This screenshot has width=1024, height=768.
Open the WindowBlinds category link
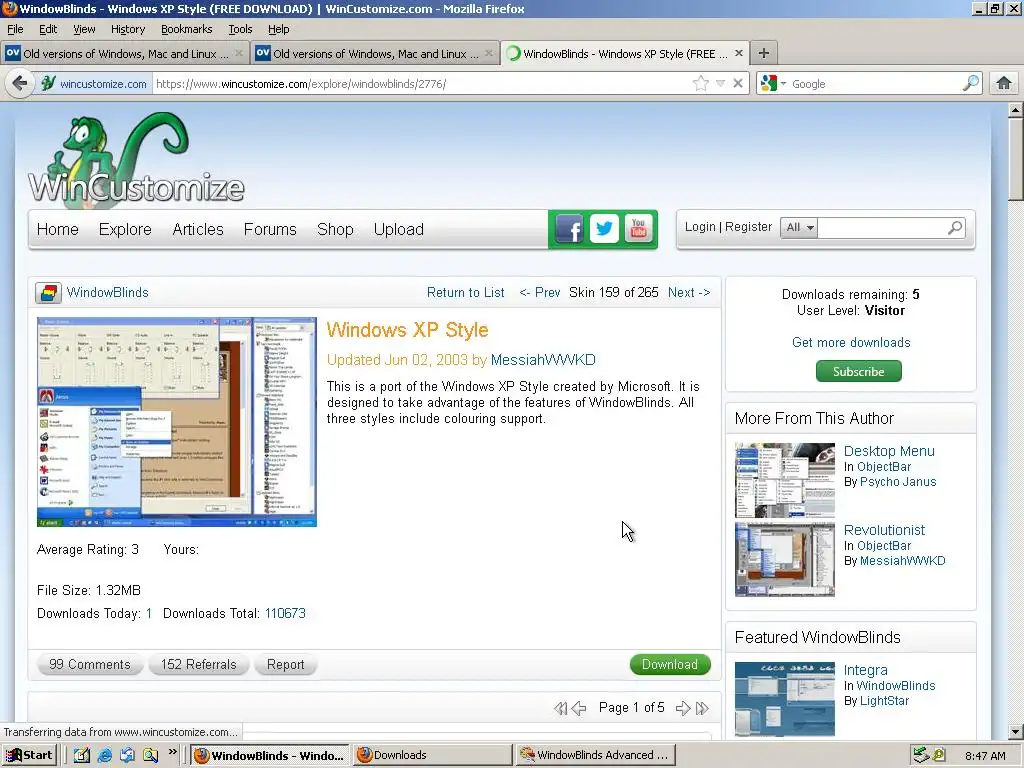click(108, 293)
